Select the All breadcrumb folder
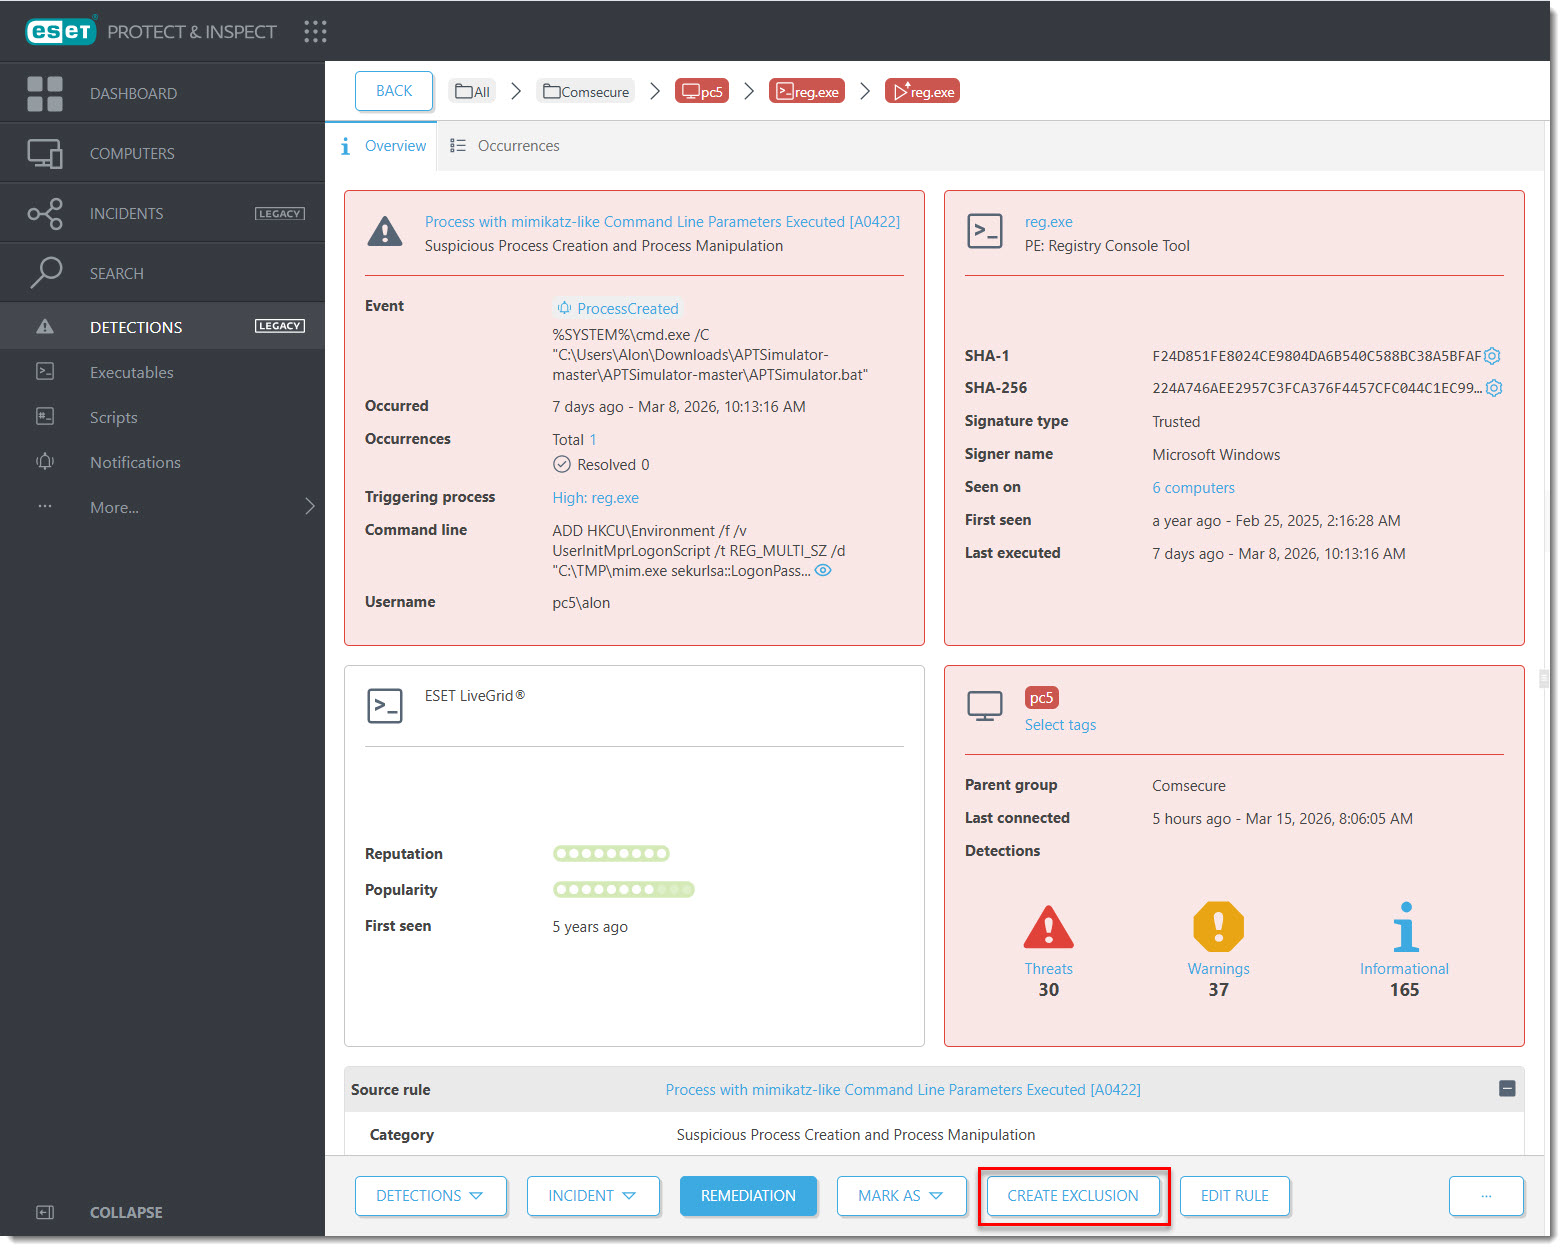The image size is (1565, 1251). click(x=472, y=91)
